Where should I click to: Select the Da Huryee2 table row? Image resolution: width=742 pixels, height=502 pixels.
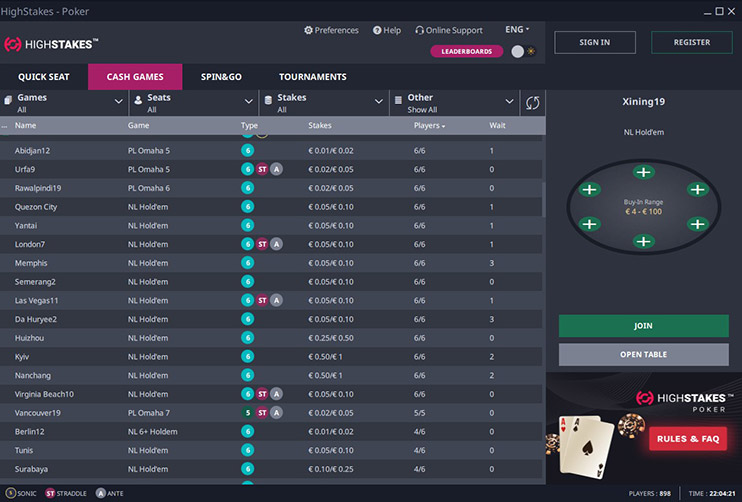271,319
